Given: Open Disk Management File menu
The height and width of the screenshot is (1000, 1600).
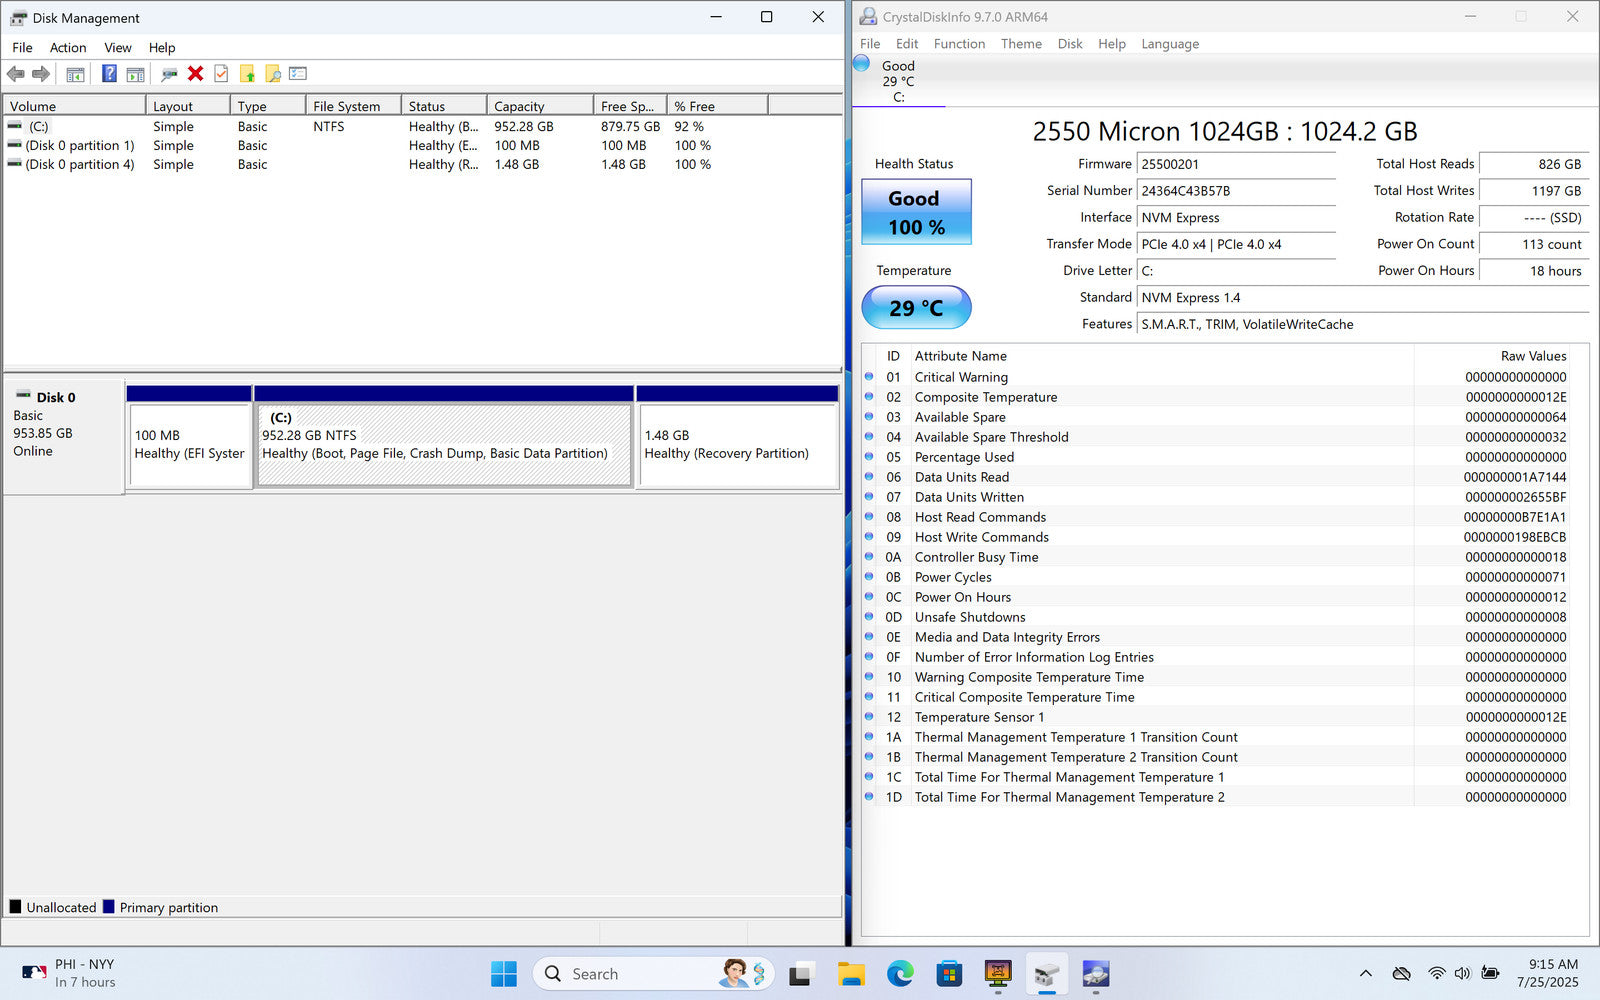Looking at the screenshot, I should point(22,47).
